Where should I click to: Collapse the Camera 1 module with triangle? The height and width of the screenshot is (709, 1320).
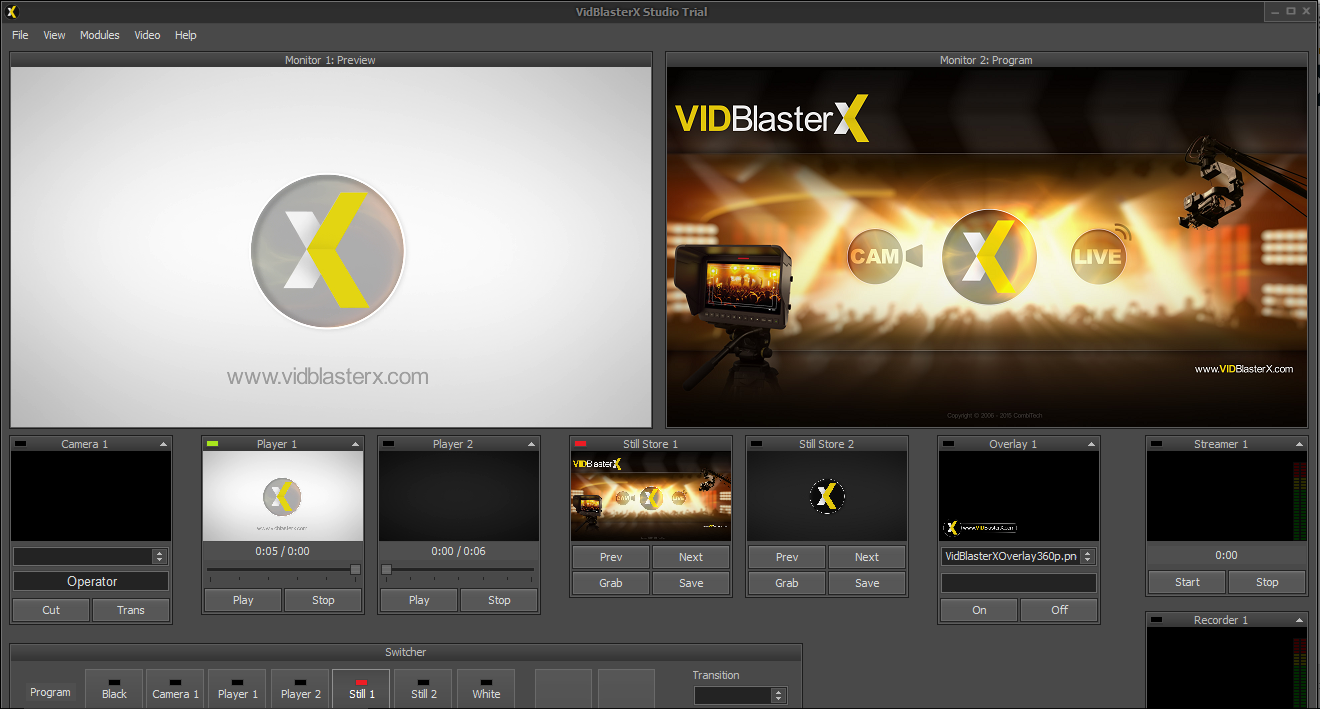click(x=162, y=444)
